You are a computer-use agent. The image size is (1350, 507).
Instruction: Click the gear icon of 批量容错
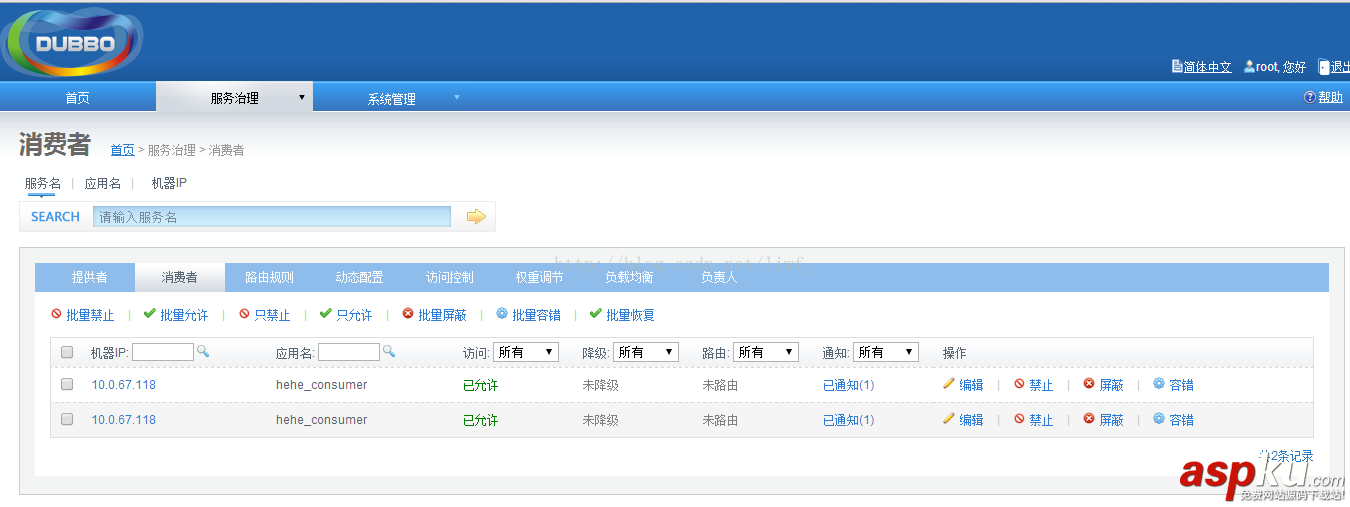click(502, 314)
